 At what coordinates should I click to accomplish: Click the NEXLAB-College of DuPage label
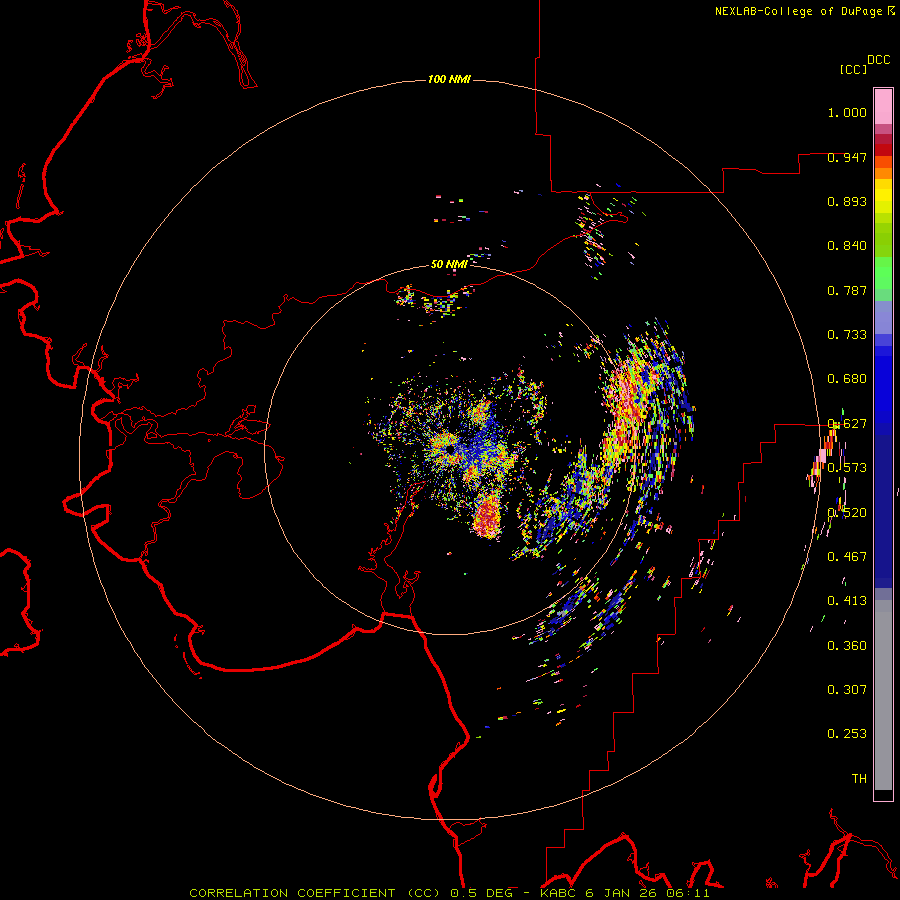[798, 11]
